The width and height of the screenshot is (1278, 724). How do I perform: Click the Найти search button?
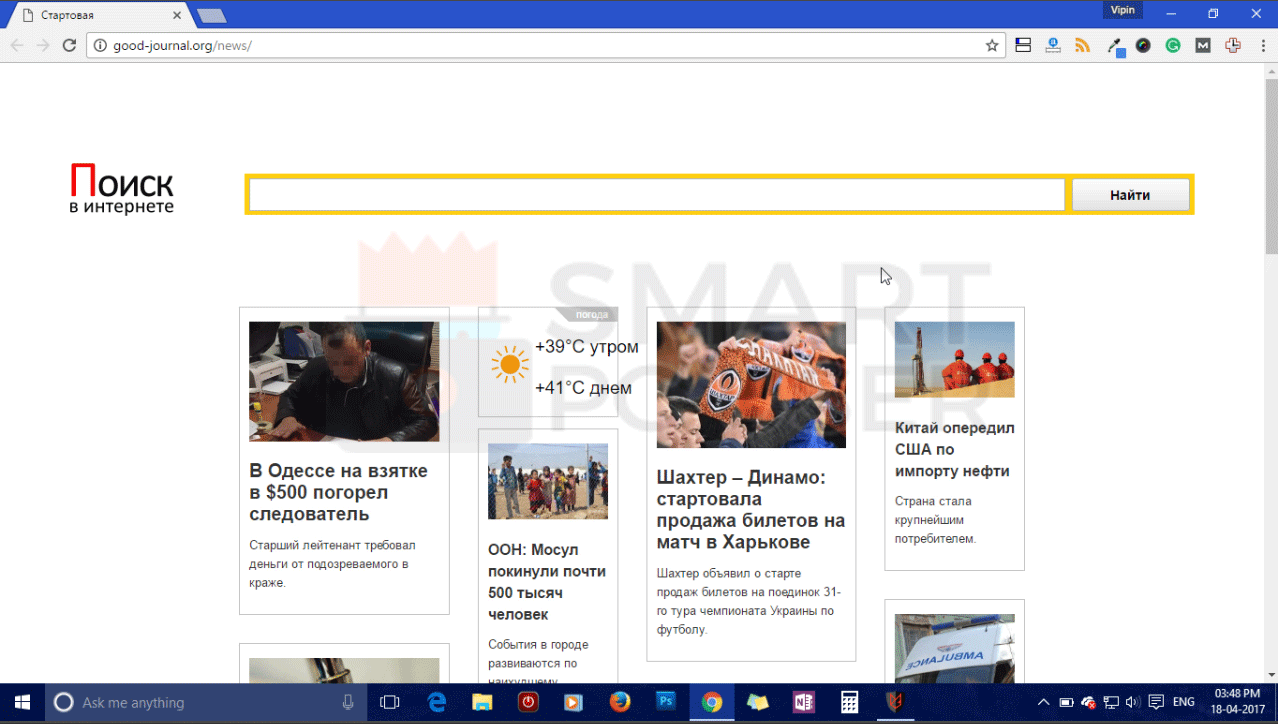[1130, 195]
